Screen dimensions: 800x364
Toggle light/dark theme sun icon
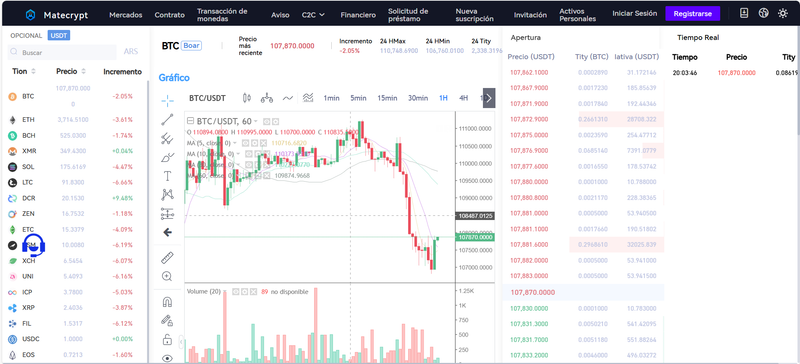(783, 13)
